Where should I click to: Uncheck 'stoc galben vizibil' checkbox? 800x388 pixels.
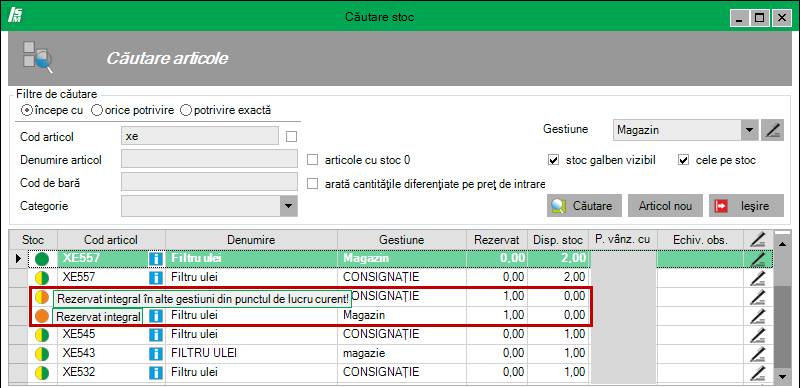553,160
